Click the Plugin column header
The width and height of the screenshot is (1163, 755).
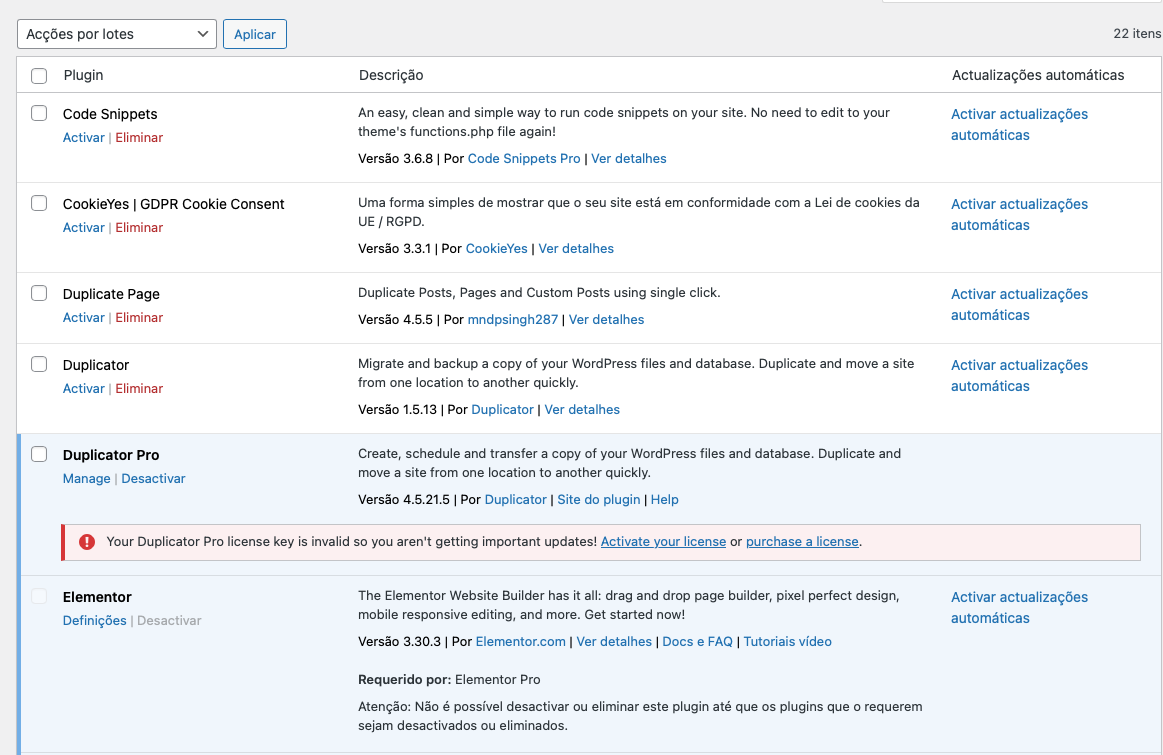(x=83, y=75)
